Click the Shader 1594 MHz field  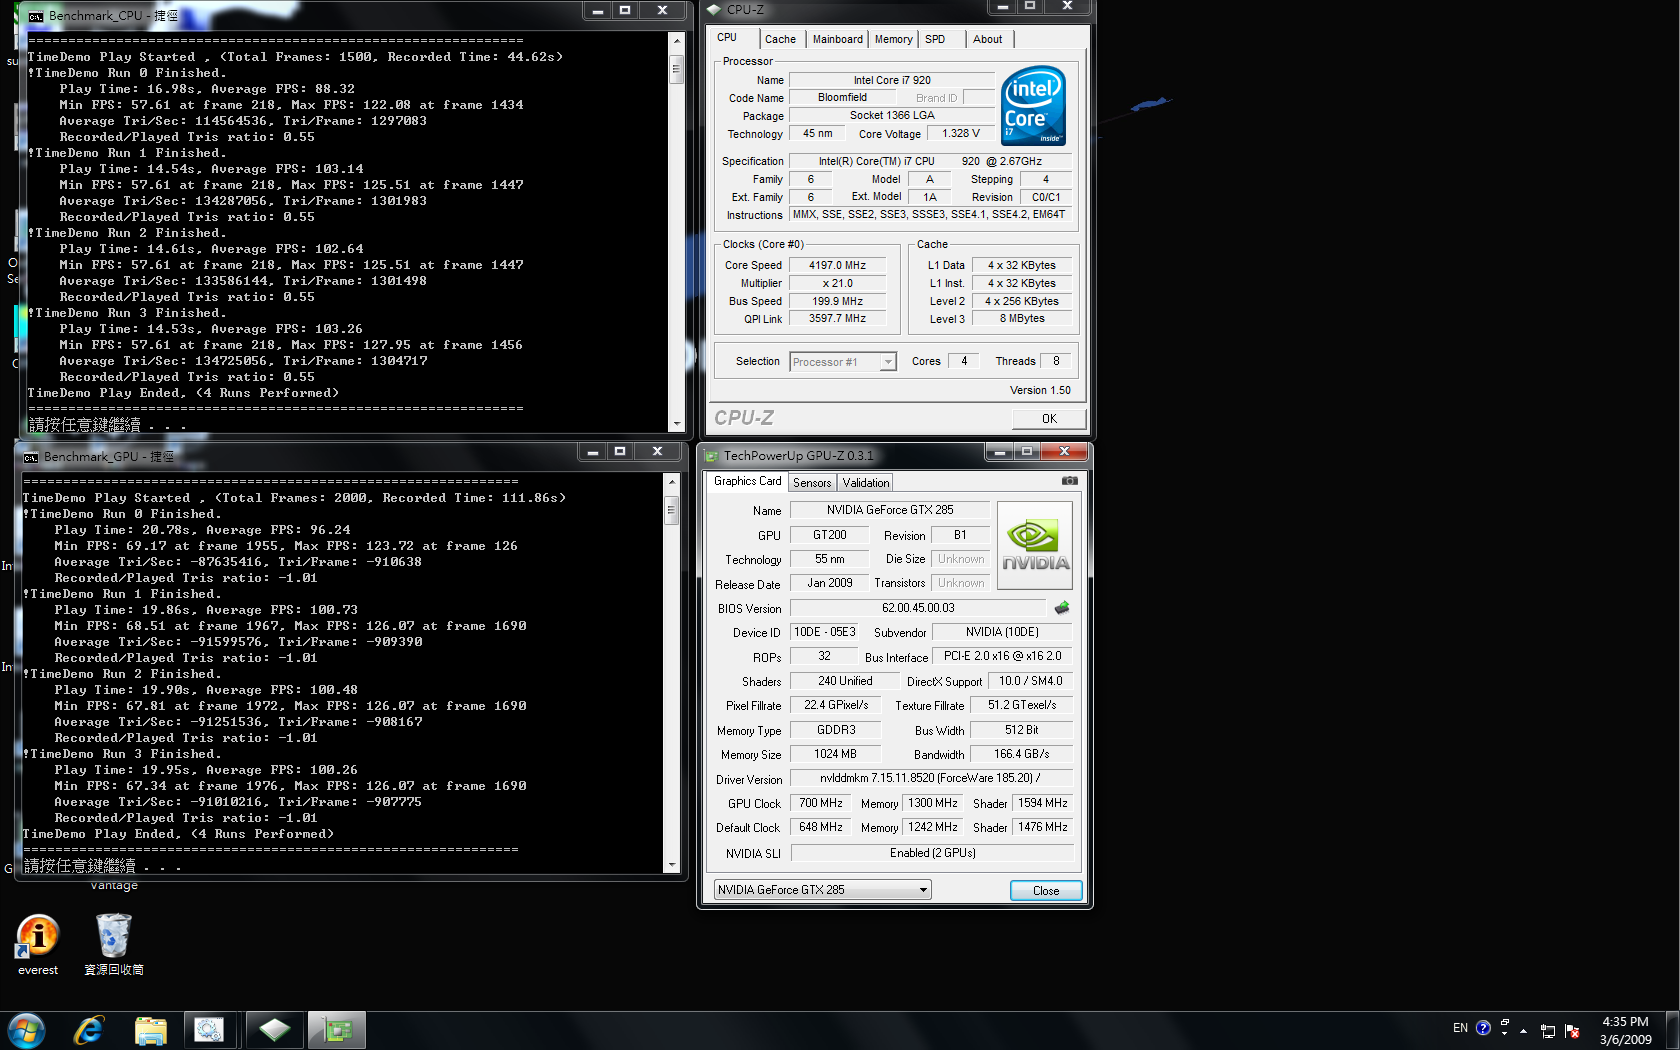[1043, 803]
